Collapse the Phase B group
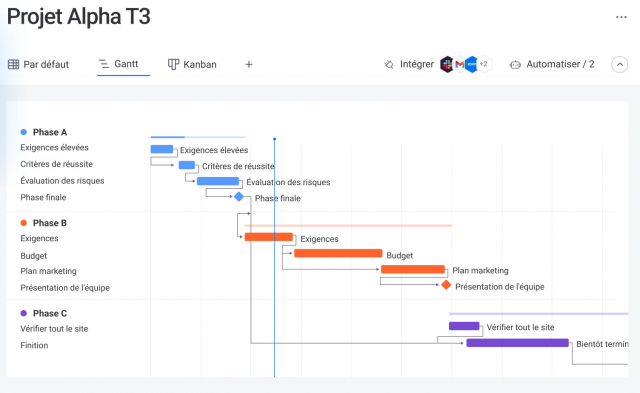The image size is (640, 393). [x=24, y=223]
